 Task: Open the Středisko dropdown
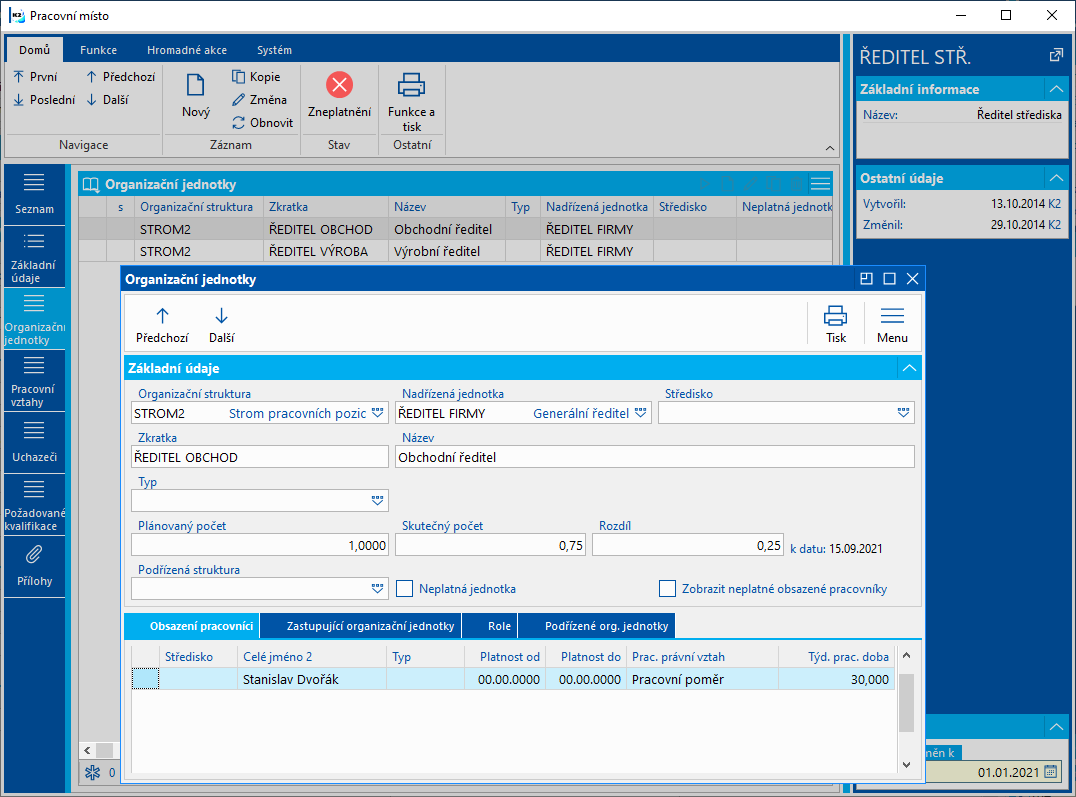pyautogui.click(x=903, y=412)
